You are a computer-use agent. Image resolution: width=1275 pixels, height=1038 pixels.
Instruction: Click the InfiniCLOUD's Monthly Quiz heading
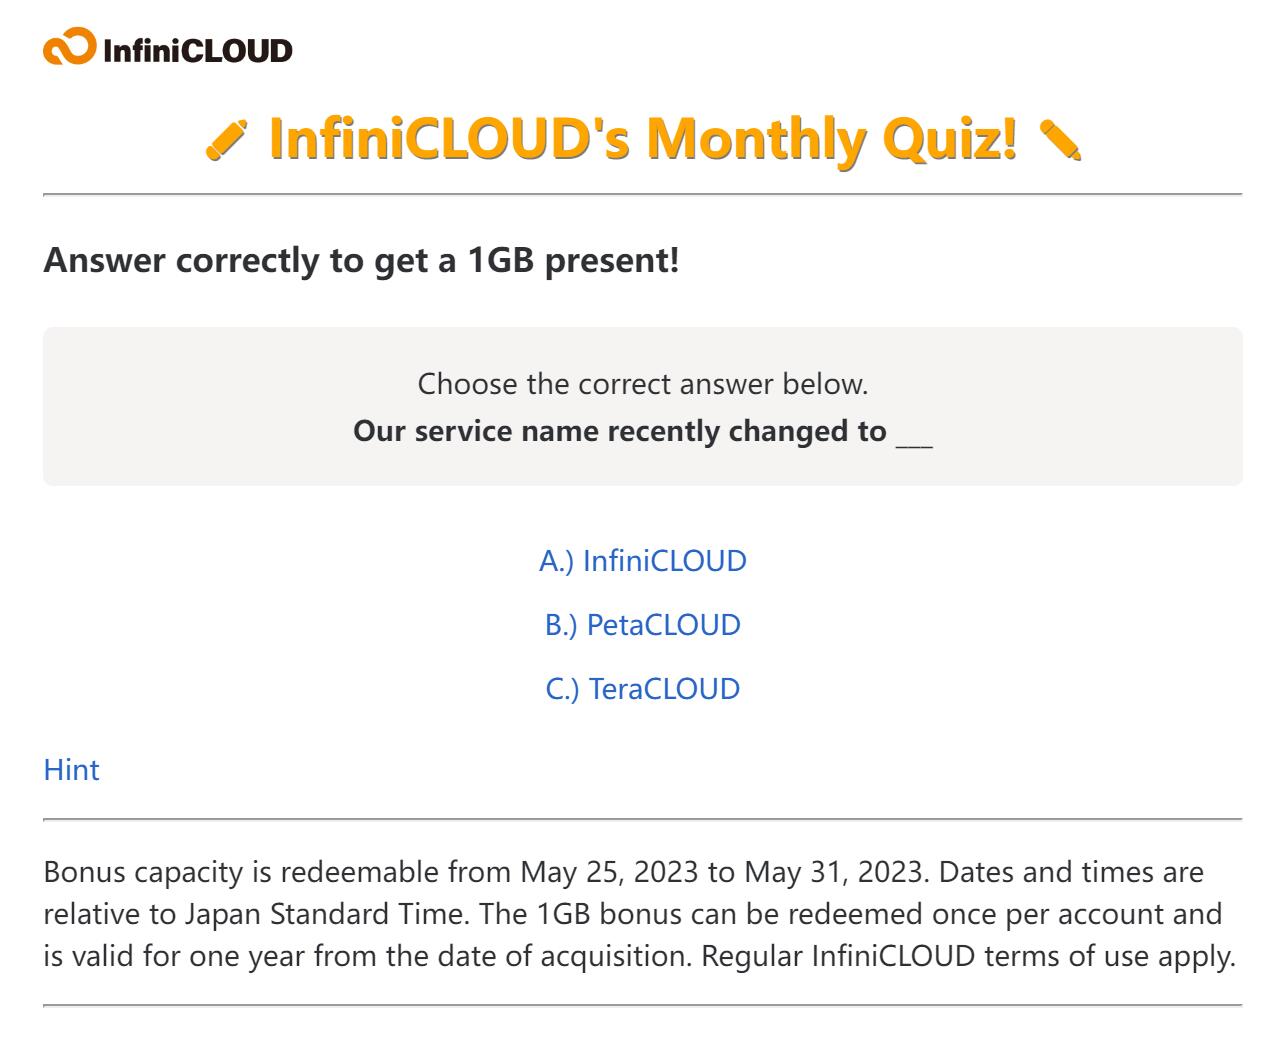point(643,138)
